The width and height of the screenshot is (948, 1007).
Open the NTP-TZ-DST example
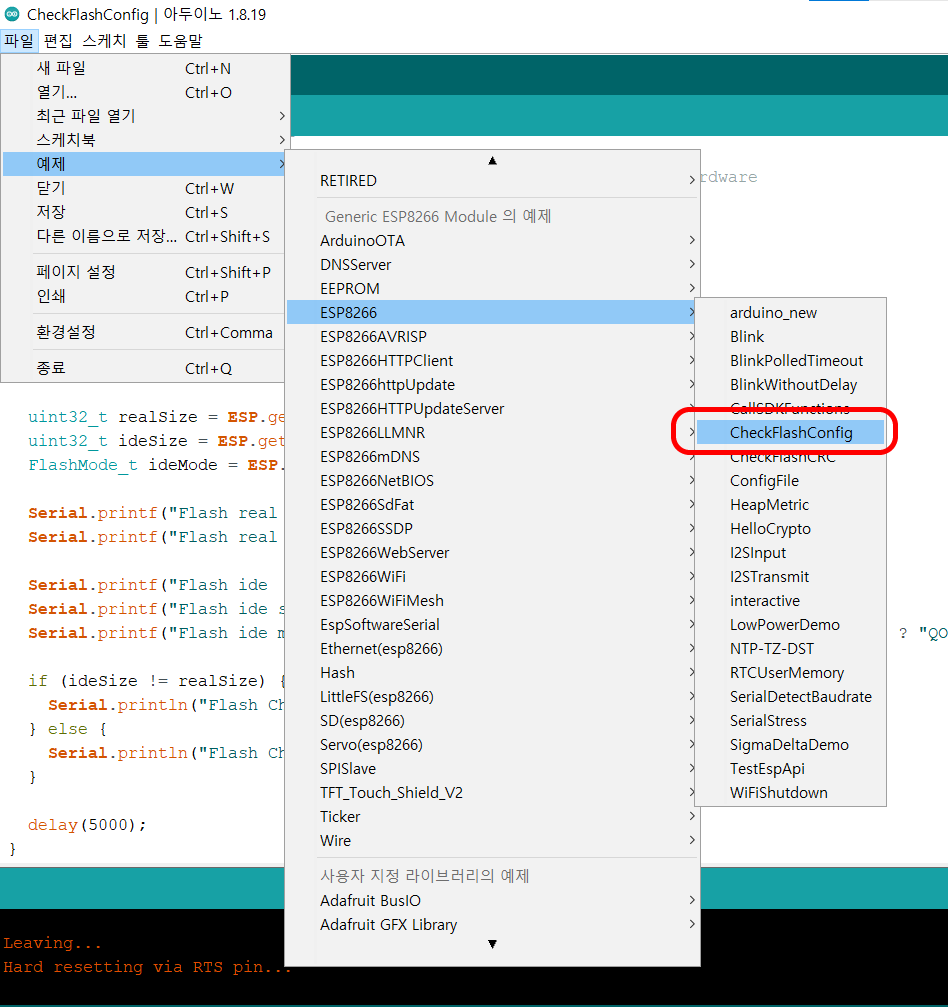[x=791, y=649]
